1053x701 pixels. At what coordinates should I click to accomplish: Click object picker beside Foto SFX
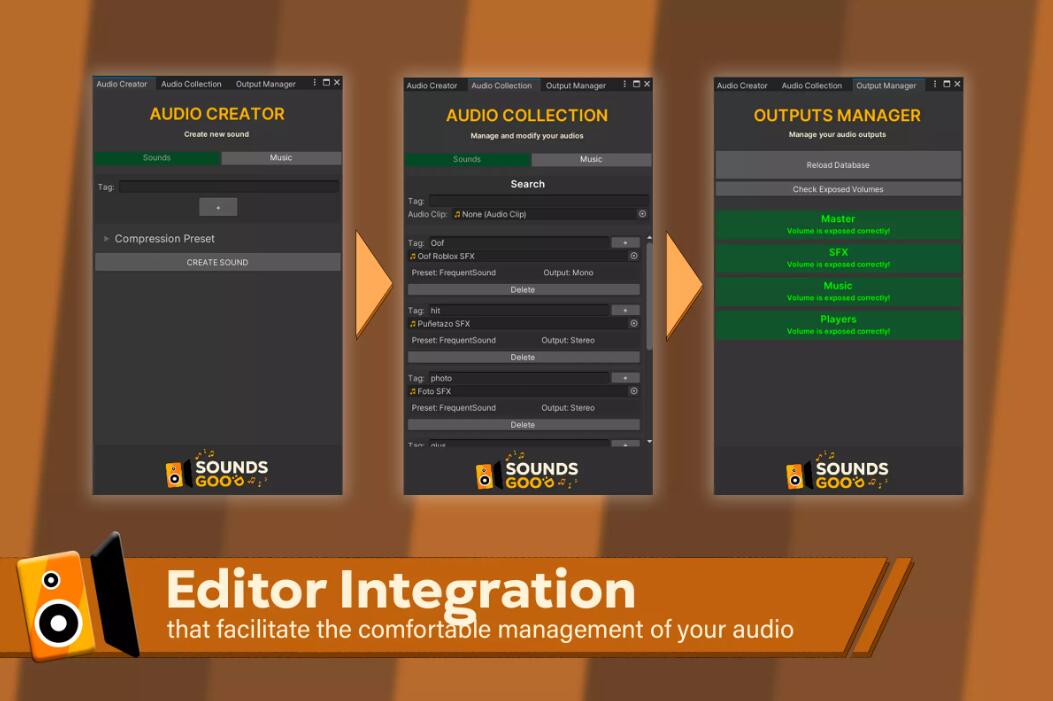click(633, 391)
